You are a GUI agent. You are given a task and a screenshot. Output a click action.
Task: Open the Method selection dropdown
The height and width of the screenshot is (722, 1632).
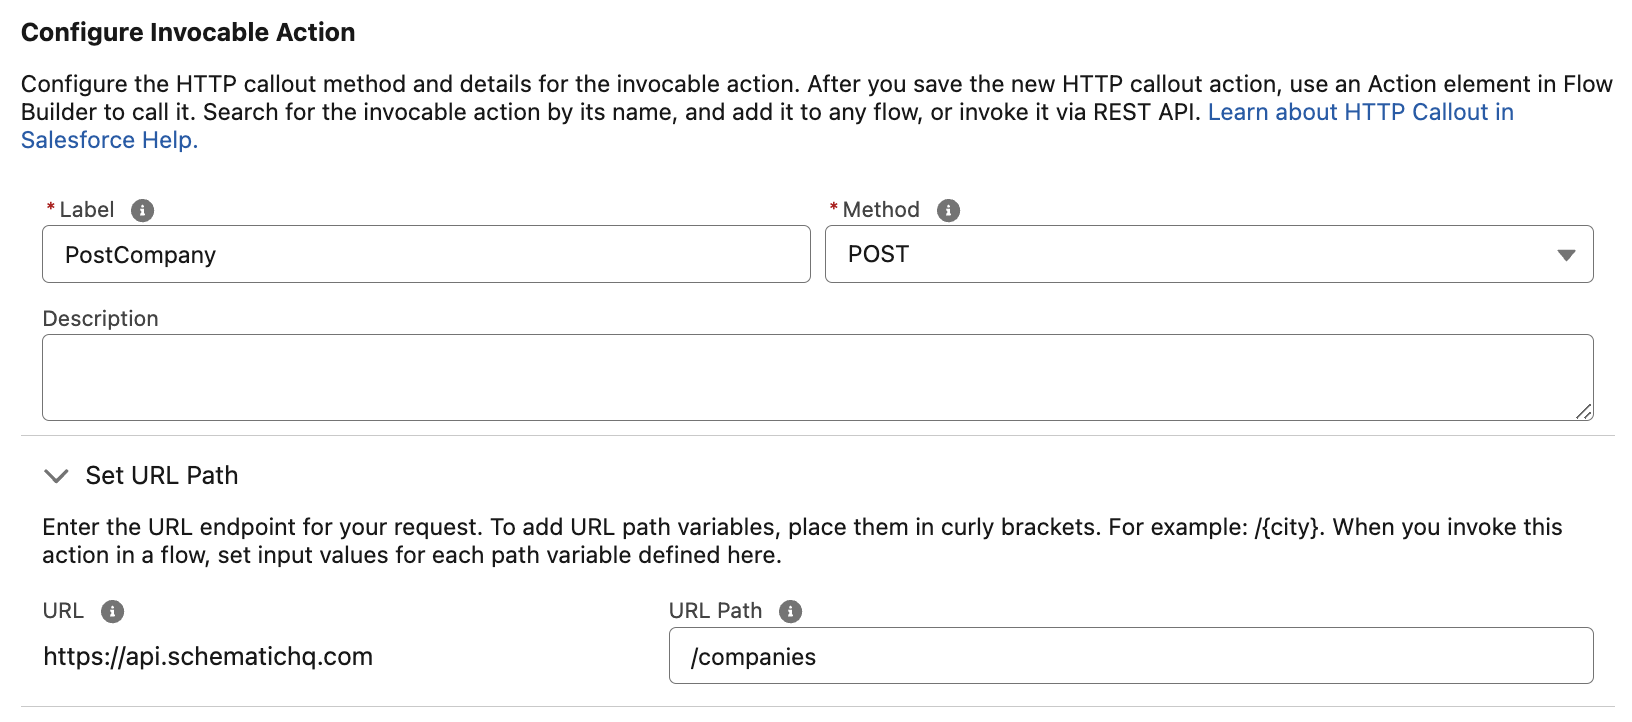click(1208, 255)
